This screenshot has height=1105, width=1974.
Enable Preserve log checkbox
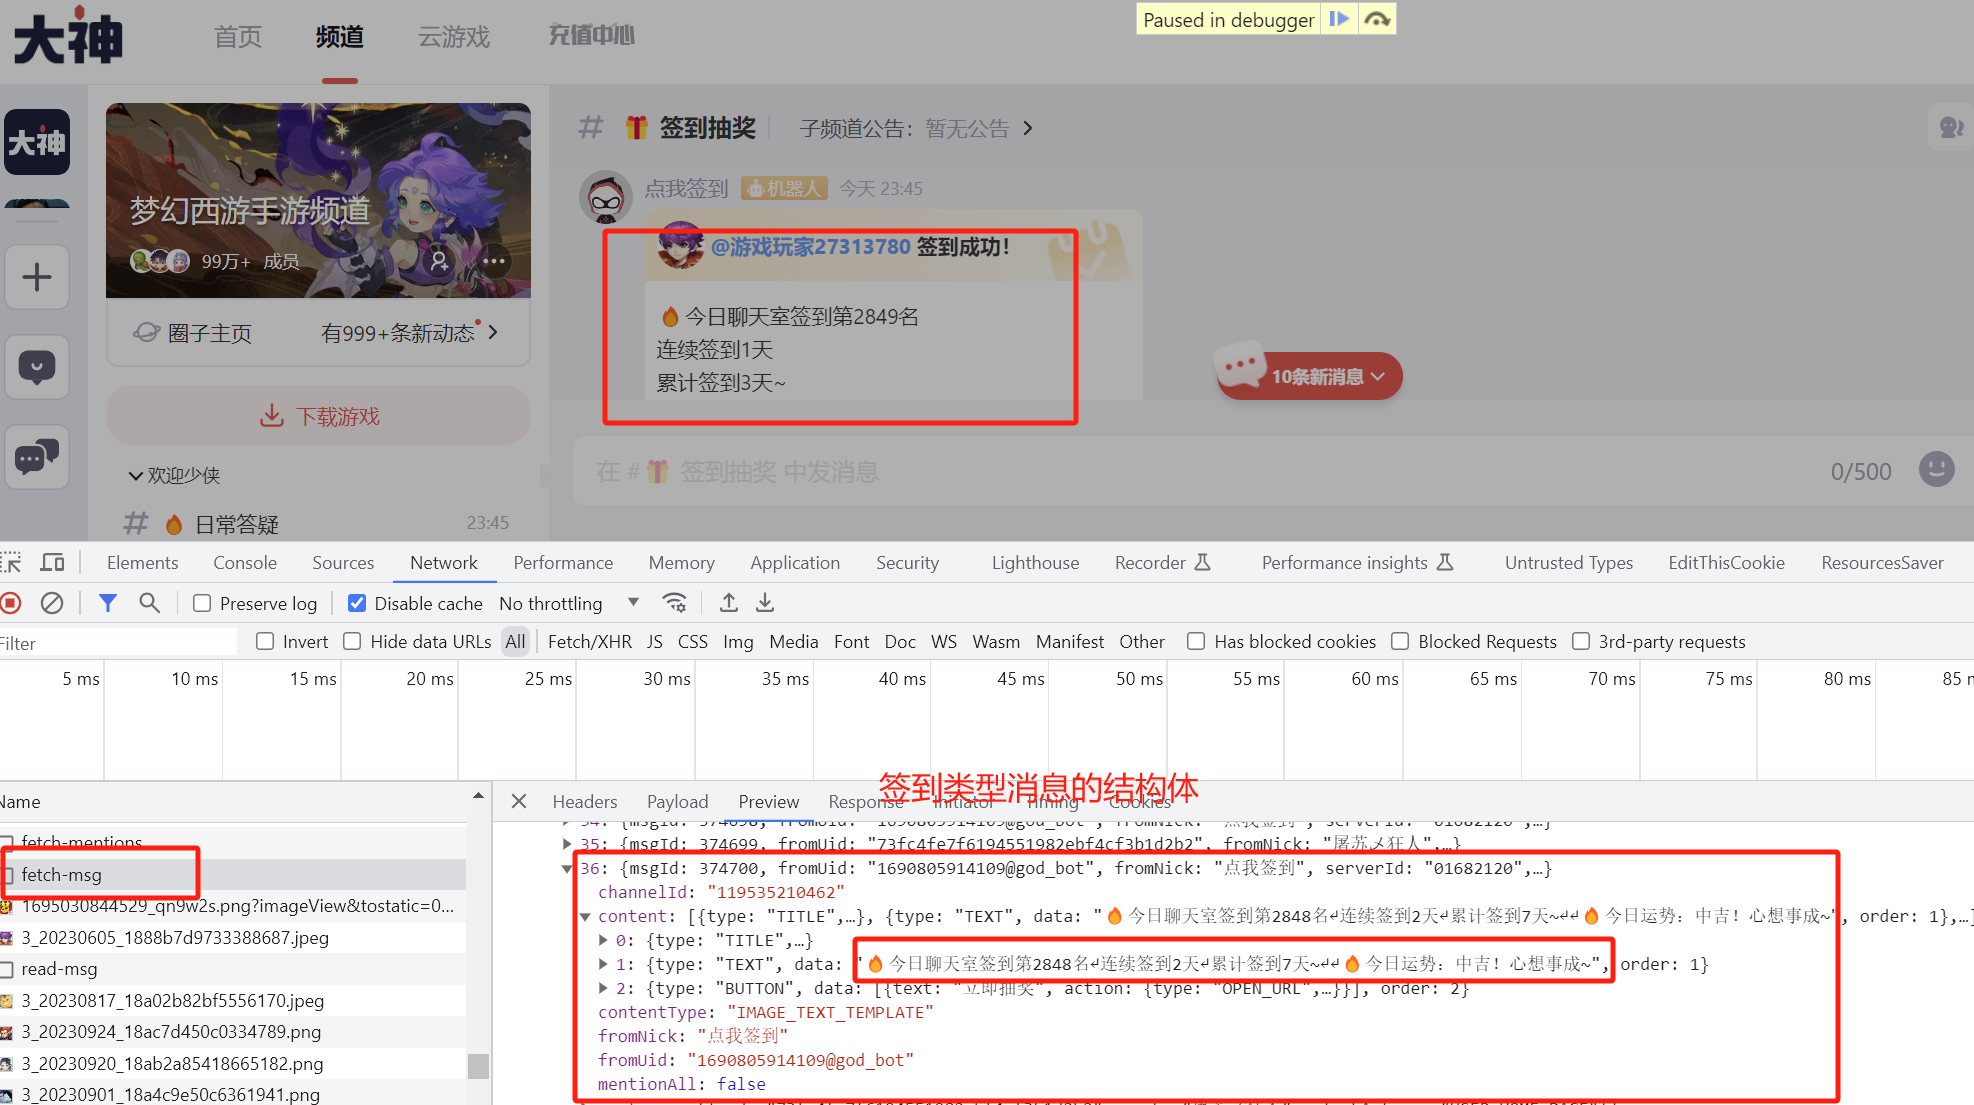(202, 603)
